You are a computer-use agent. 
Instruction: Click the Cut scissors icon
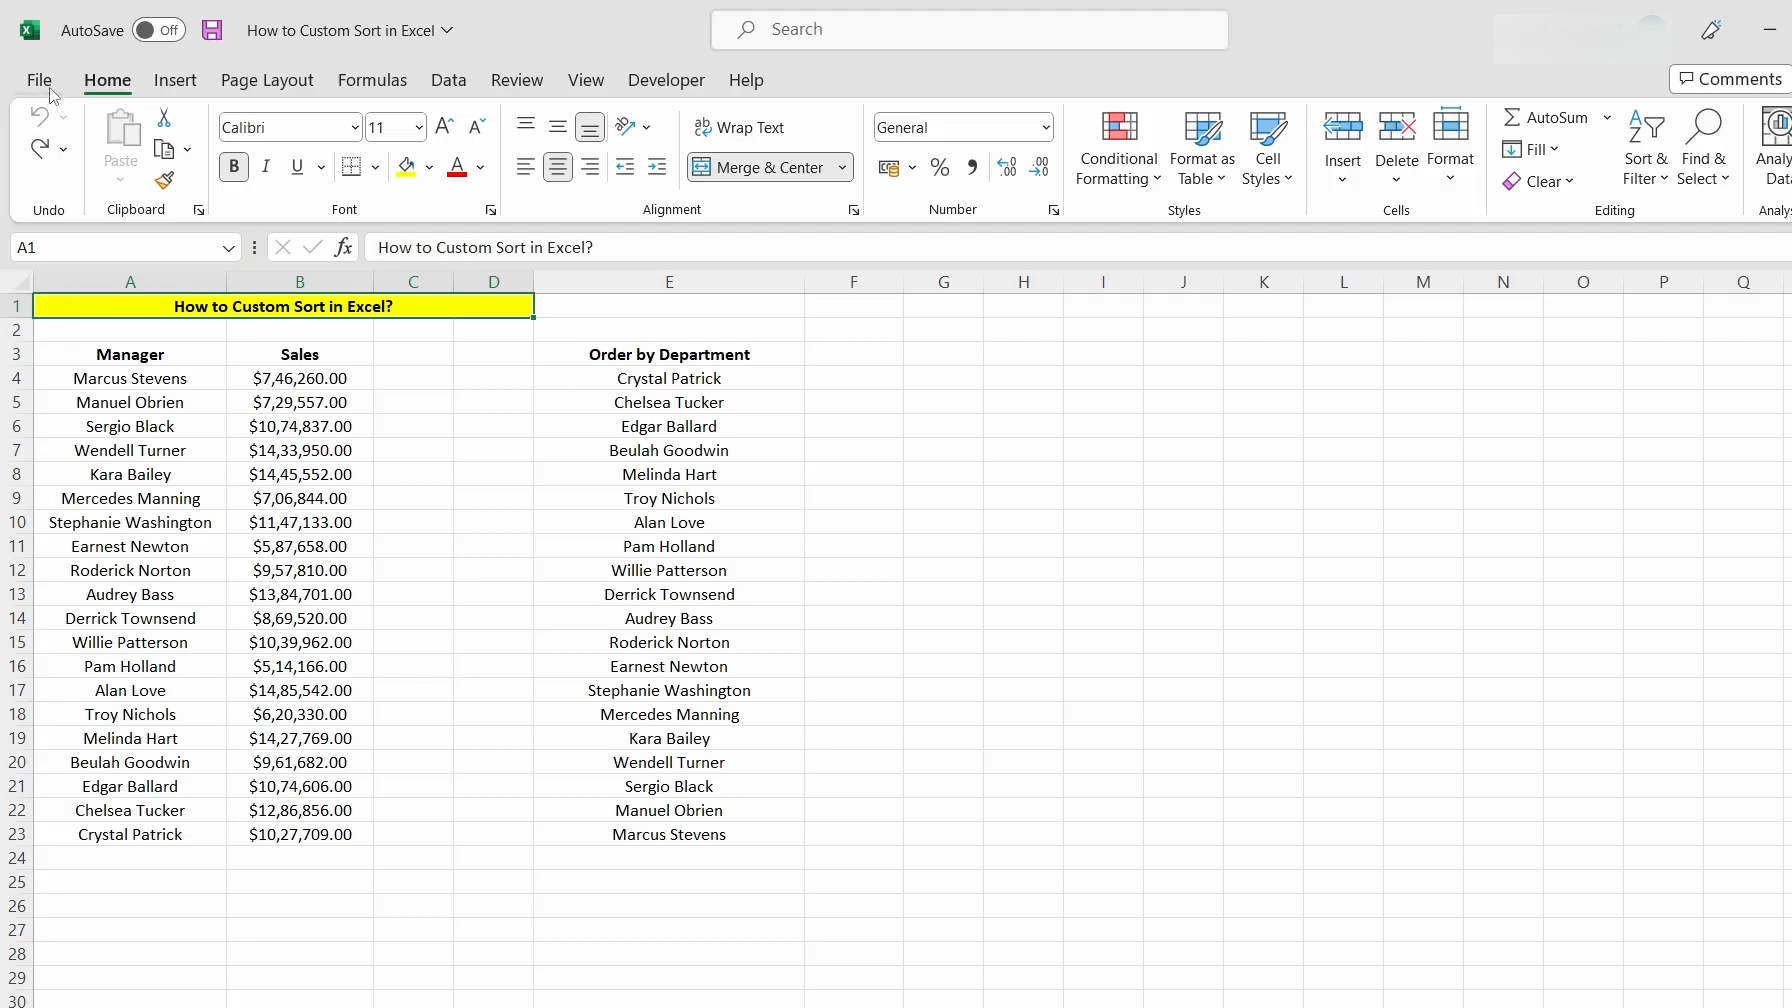coord(164,118)
